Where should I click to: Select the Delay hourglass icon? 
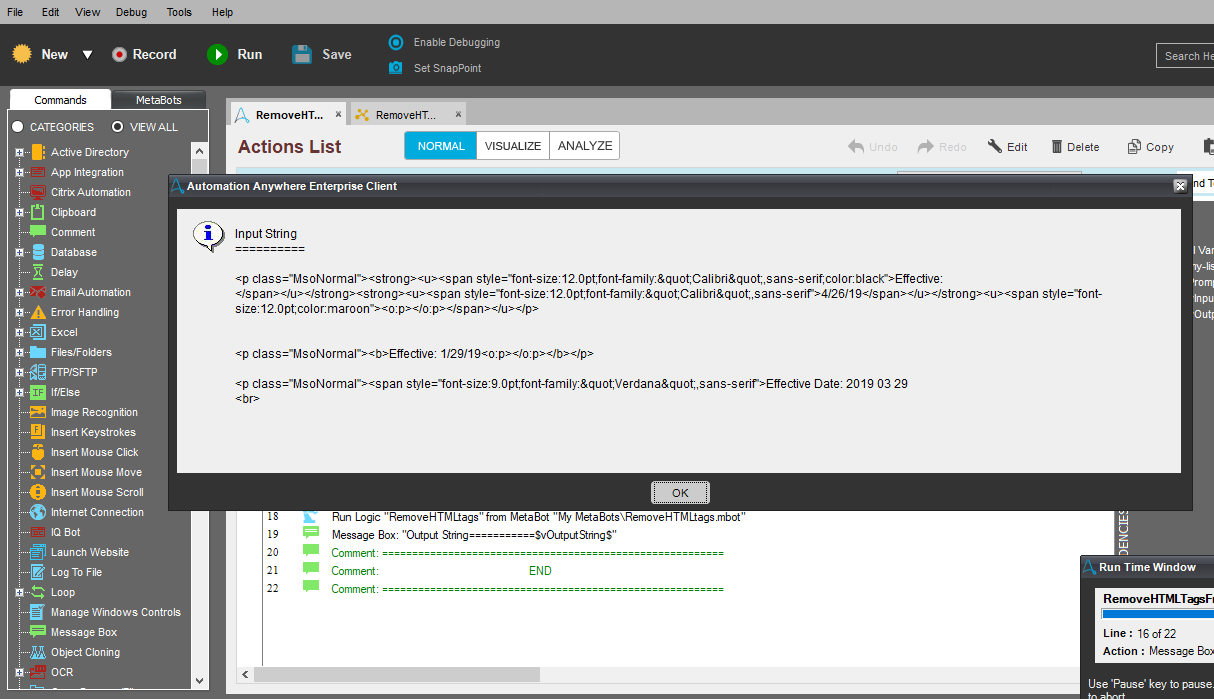pos(38,272)
